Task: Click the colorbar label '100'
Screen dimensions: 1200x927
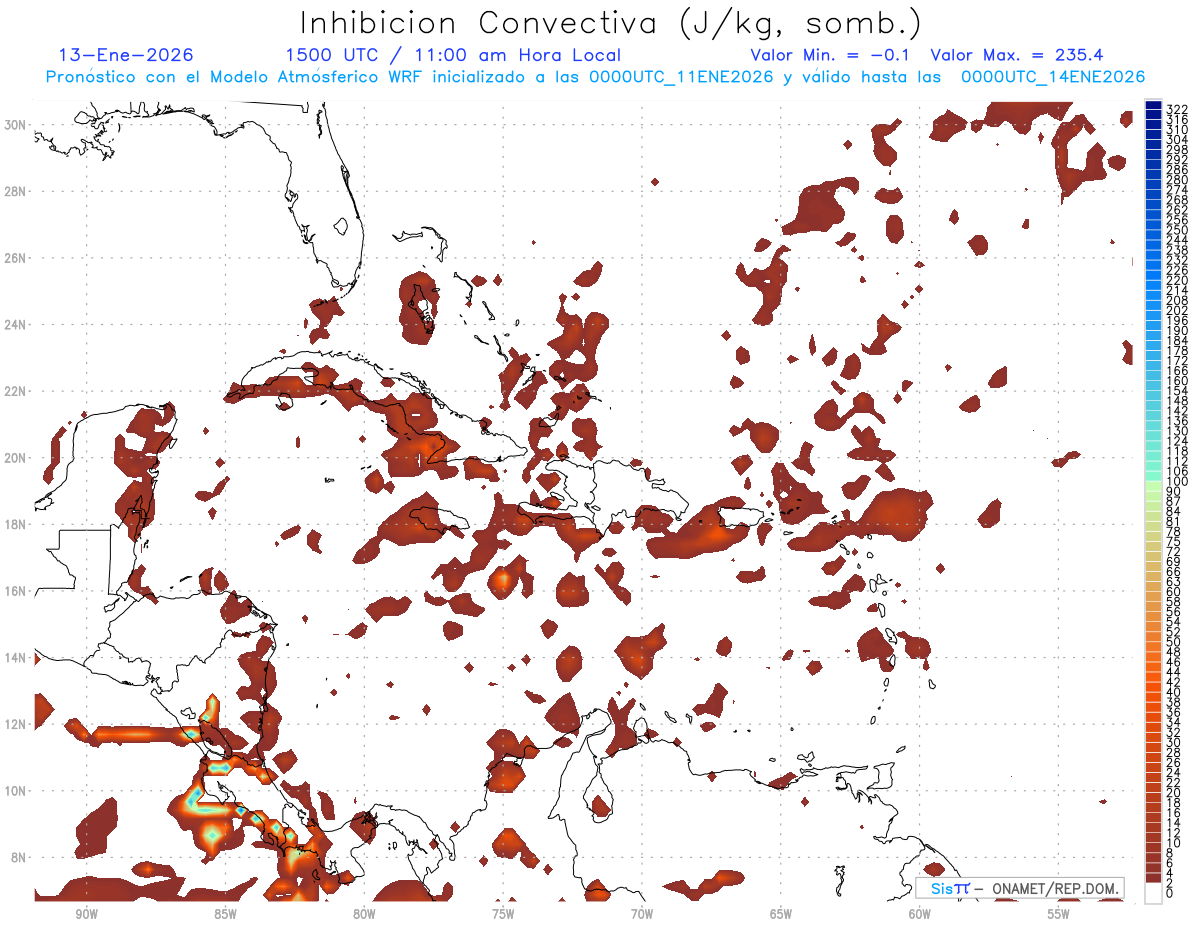Action: pyautogui.click(x=1177, y=481)
